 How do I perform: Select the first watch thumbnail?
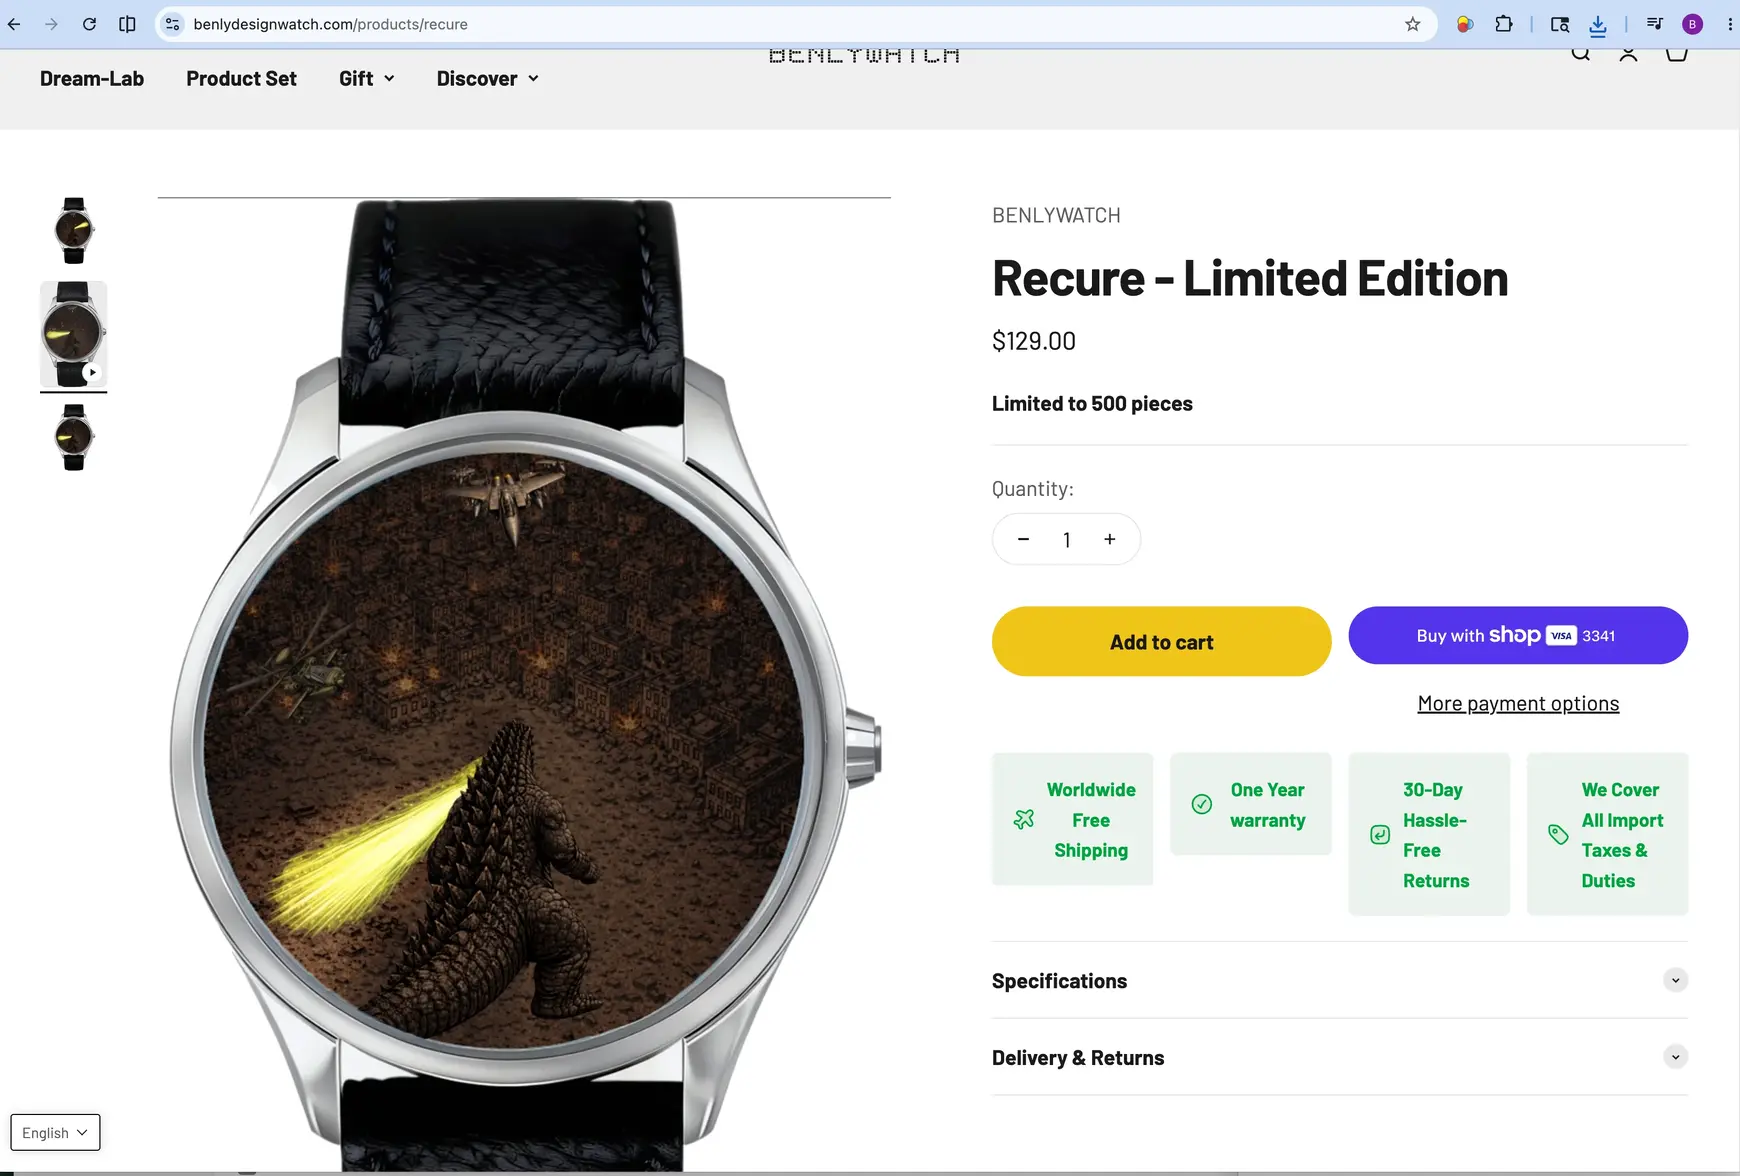[x=73, y=230]
